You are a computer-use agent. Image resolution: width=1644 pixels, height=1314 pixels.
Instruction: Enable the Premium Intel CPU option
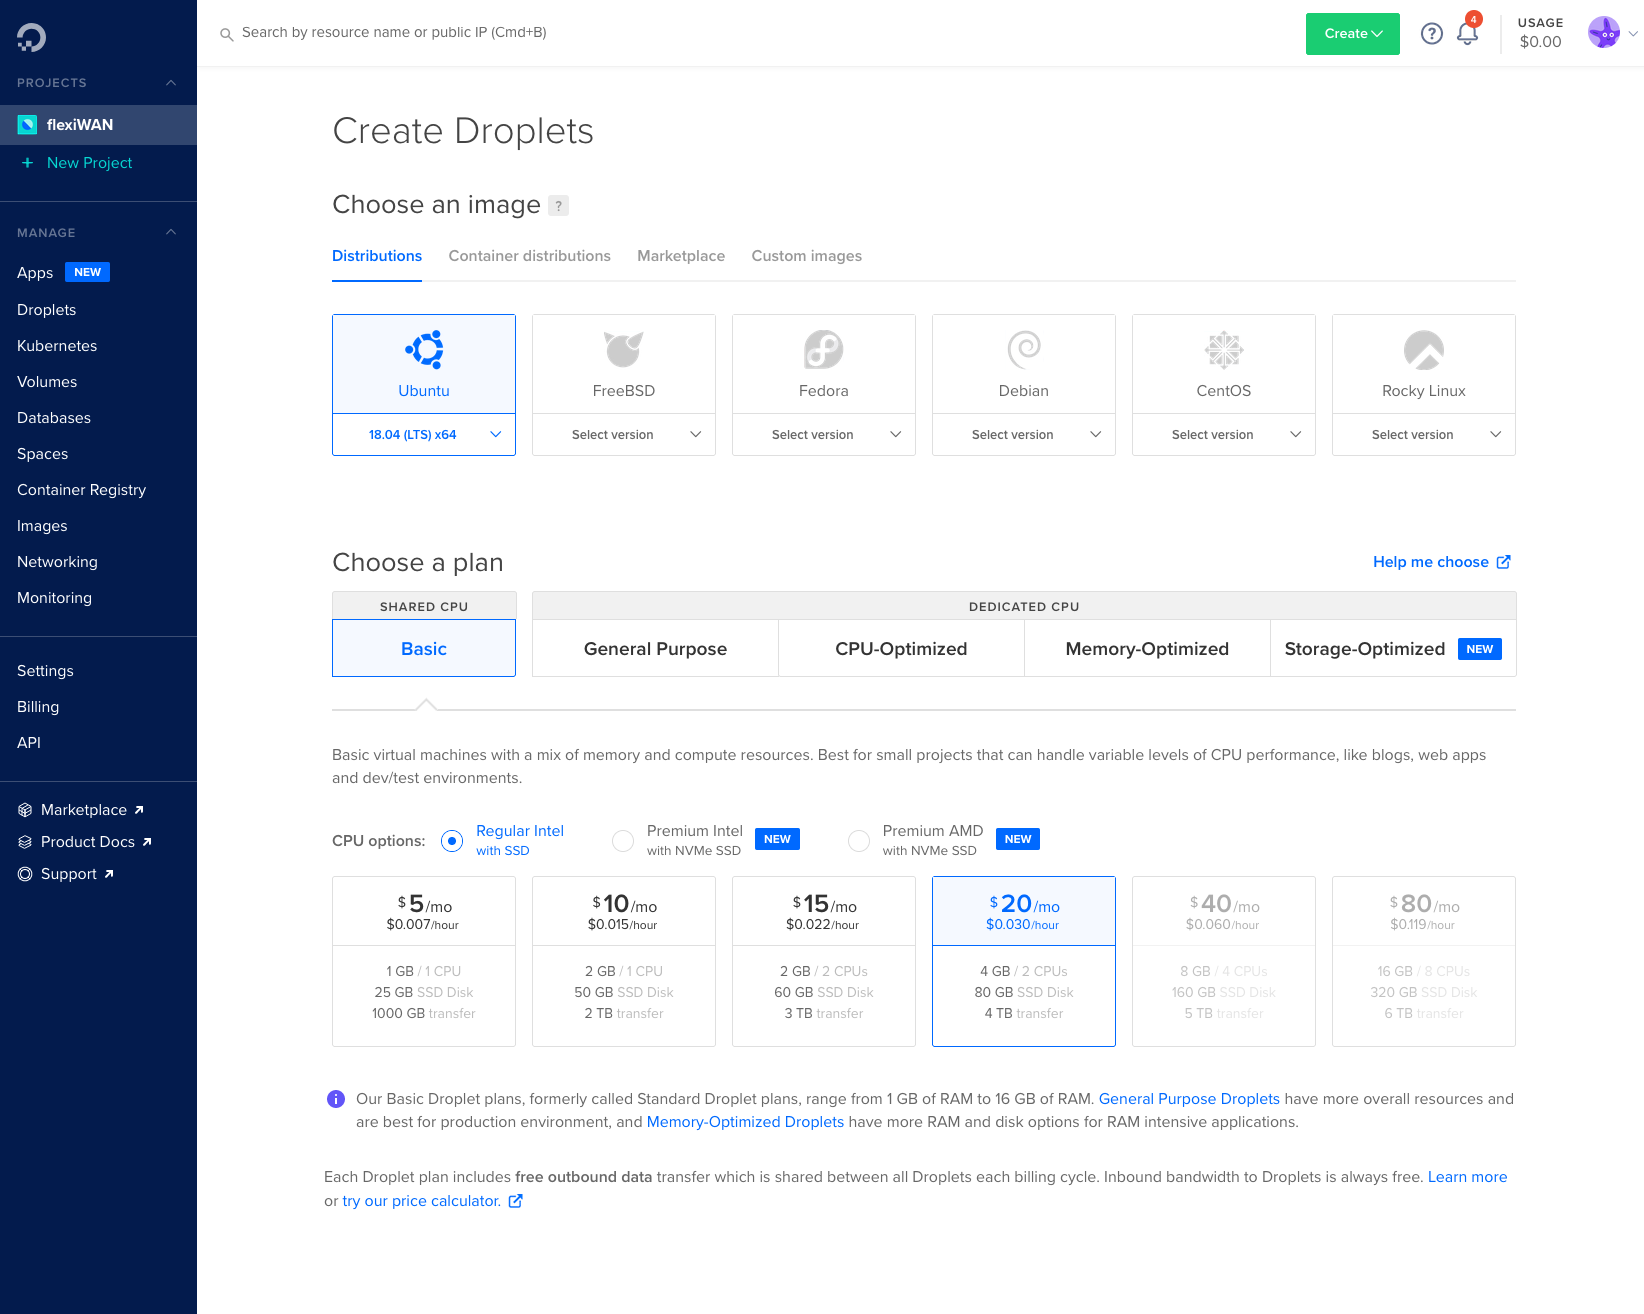tap(623, 841)
